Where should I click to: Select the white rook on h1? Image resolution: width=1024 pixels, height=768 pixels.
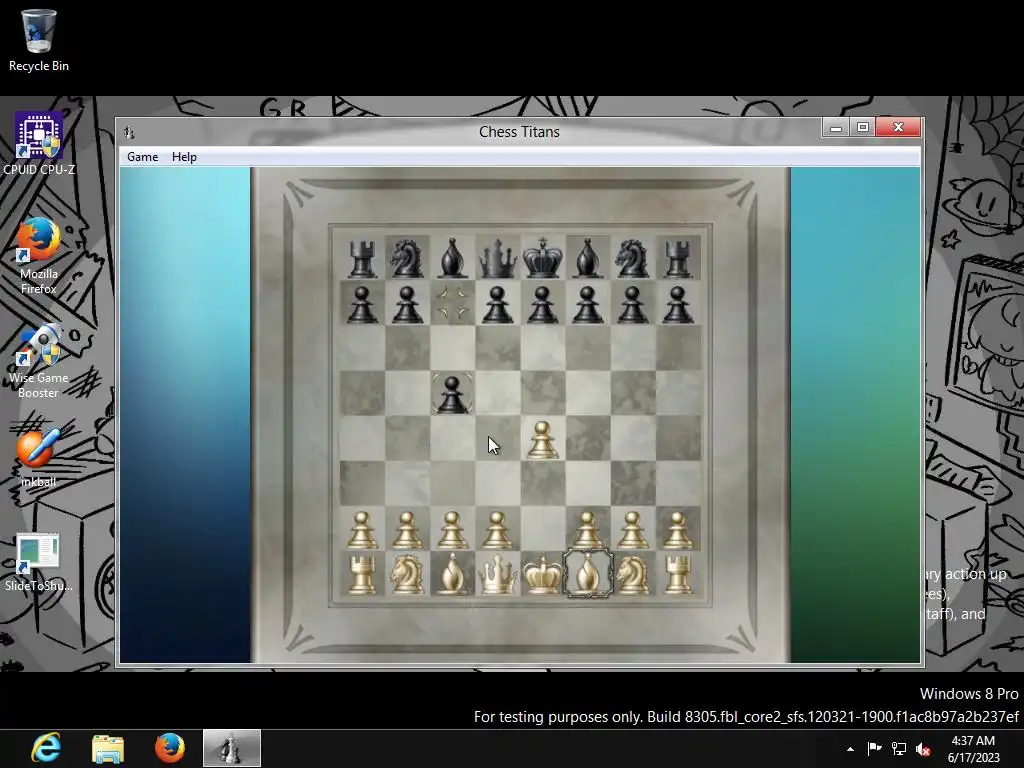click(678, 575)
